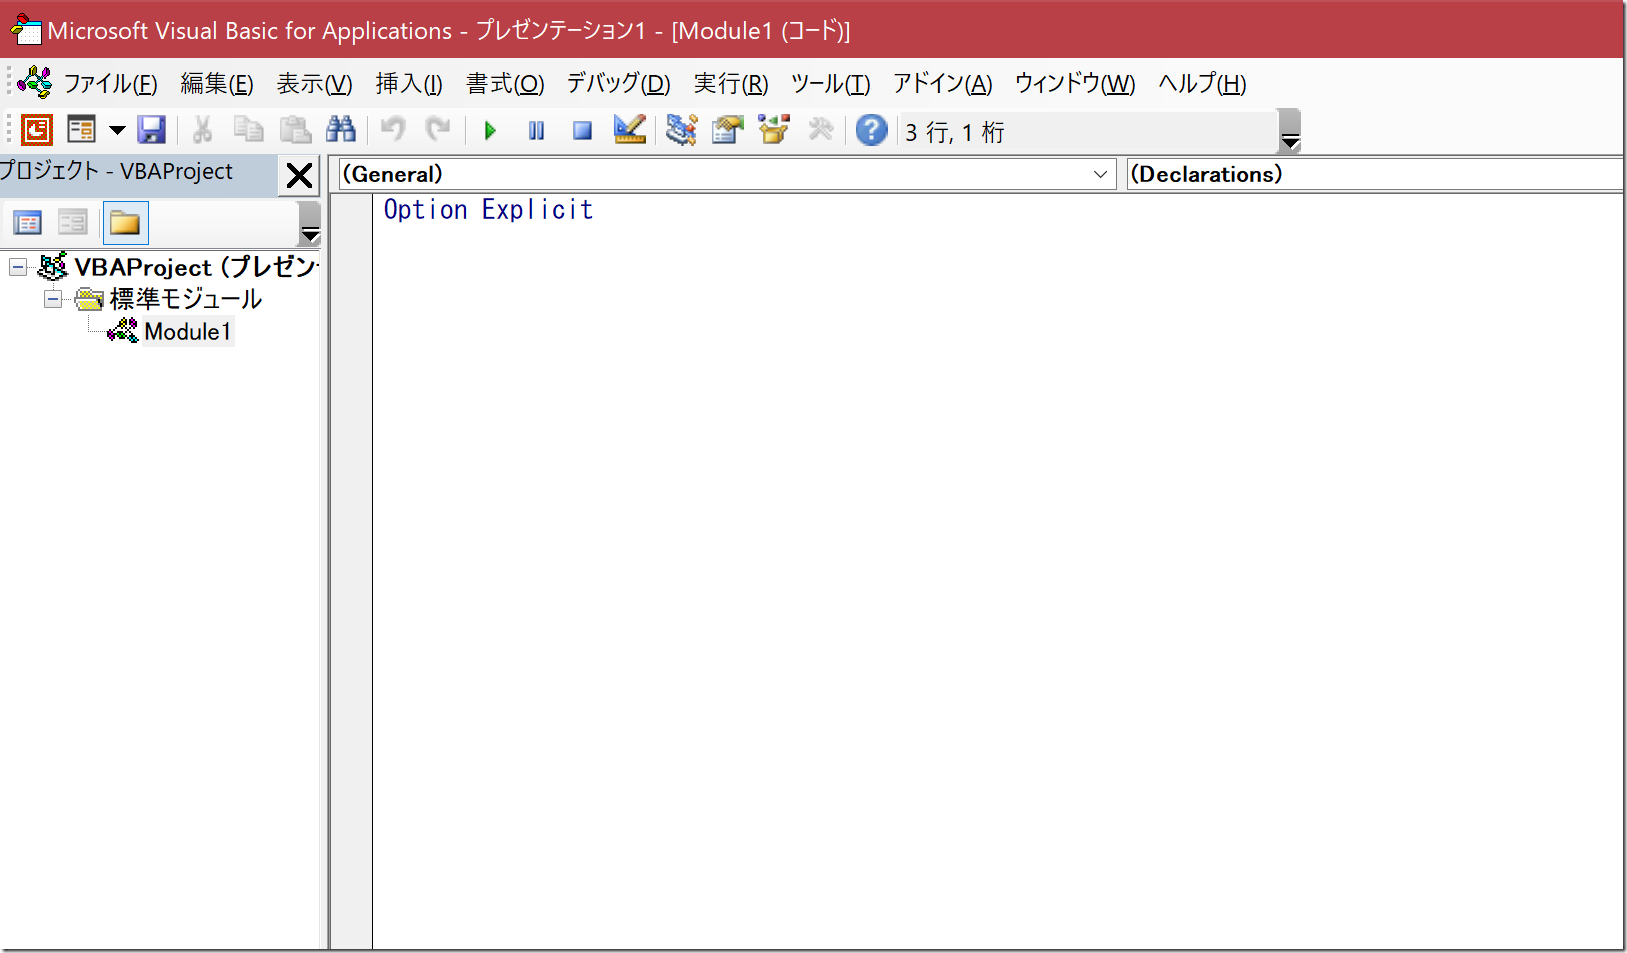This screenshot has height=953, width=1627.
Task: Open the アドイン(A) menu
Action: pyautogui.click(x=943, y=84)
